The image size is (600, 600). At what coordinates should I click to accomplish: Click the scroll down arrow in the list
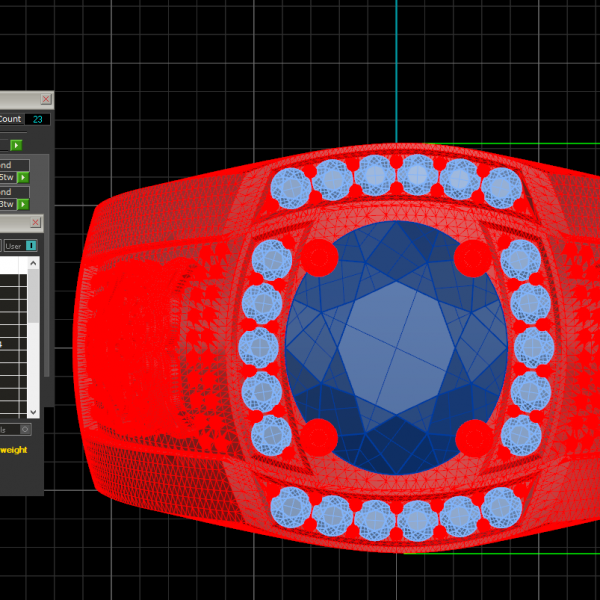(33, 411)
